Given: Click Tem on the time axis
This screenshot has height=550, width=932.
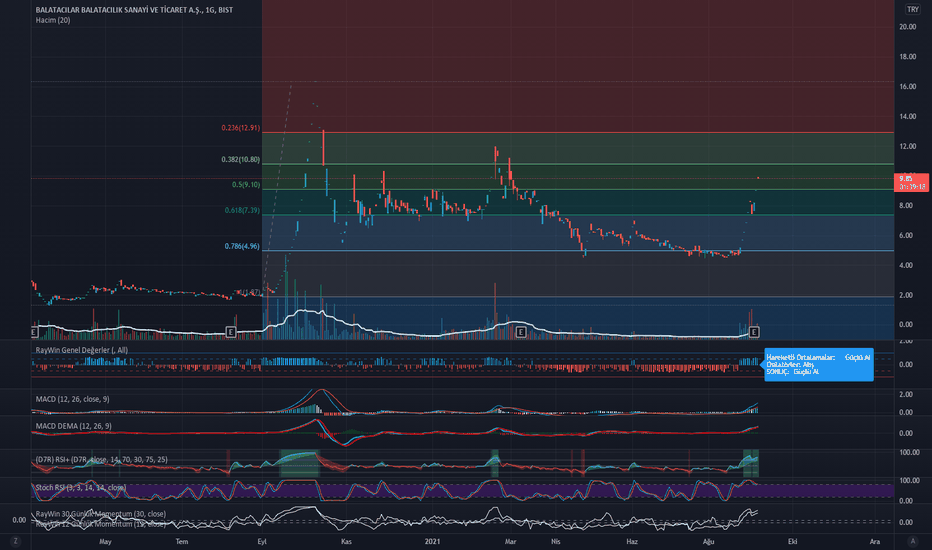Looking at the screenshot, I should 182,542.
